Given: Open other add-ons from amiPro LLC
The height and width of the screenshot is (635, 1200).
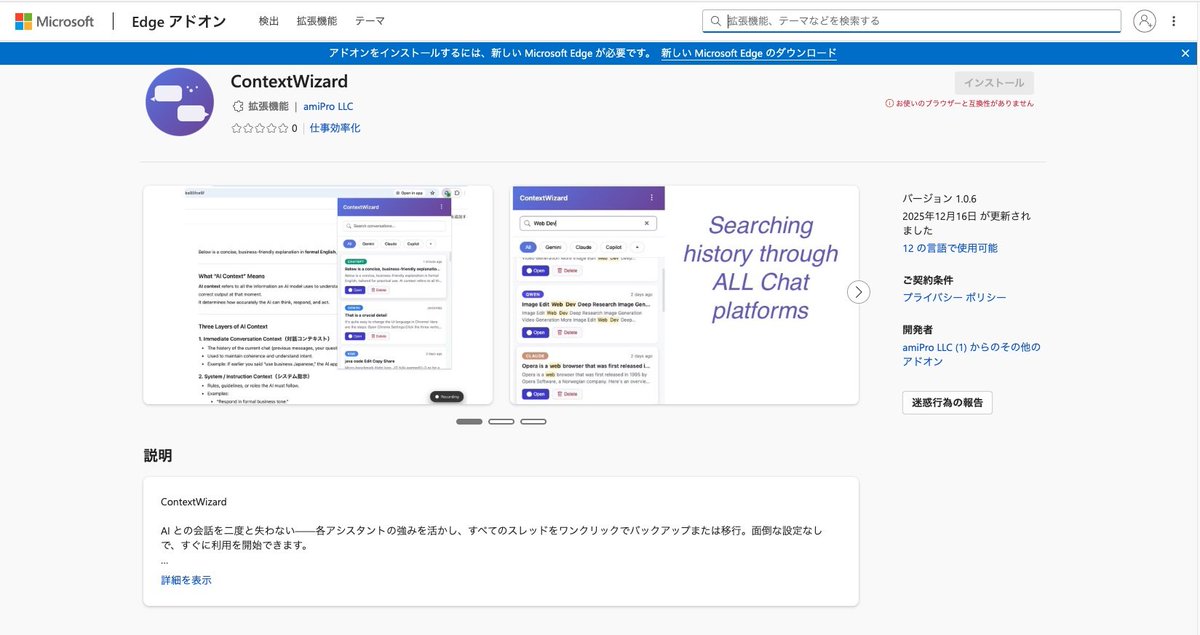Looking at the screenshot, I should tap(971, 354).
